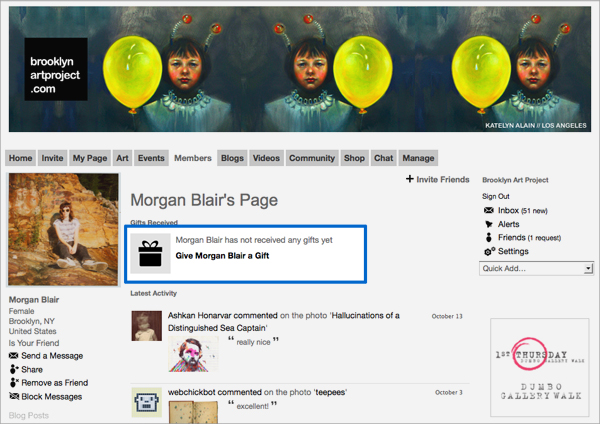Open the Videos tab
Viewport: 600px width, 424px height.
(266, 158)
